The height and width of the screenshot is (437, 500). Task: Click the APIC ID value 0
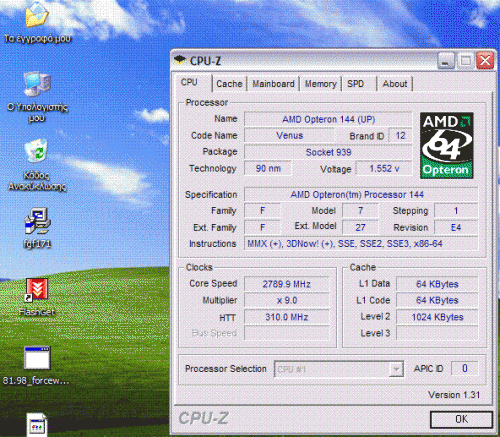coord(465,368)
